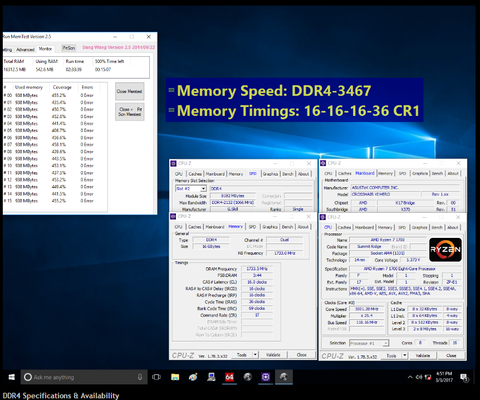Screen dimensions: 480x400
Task: Click the purple CPU-Z taskbar icon
Action: tap(265, 377)
